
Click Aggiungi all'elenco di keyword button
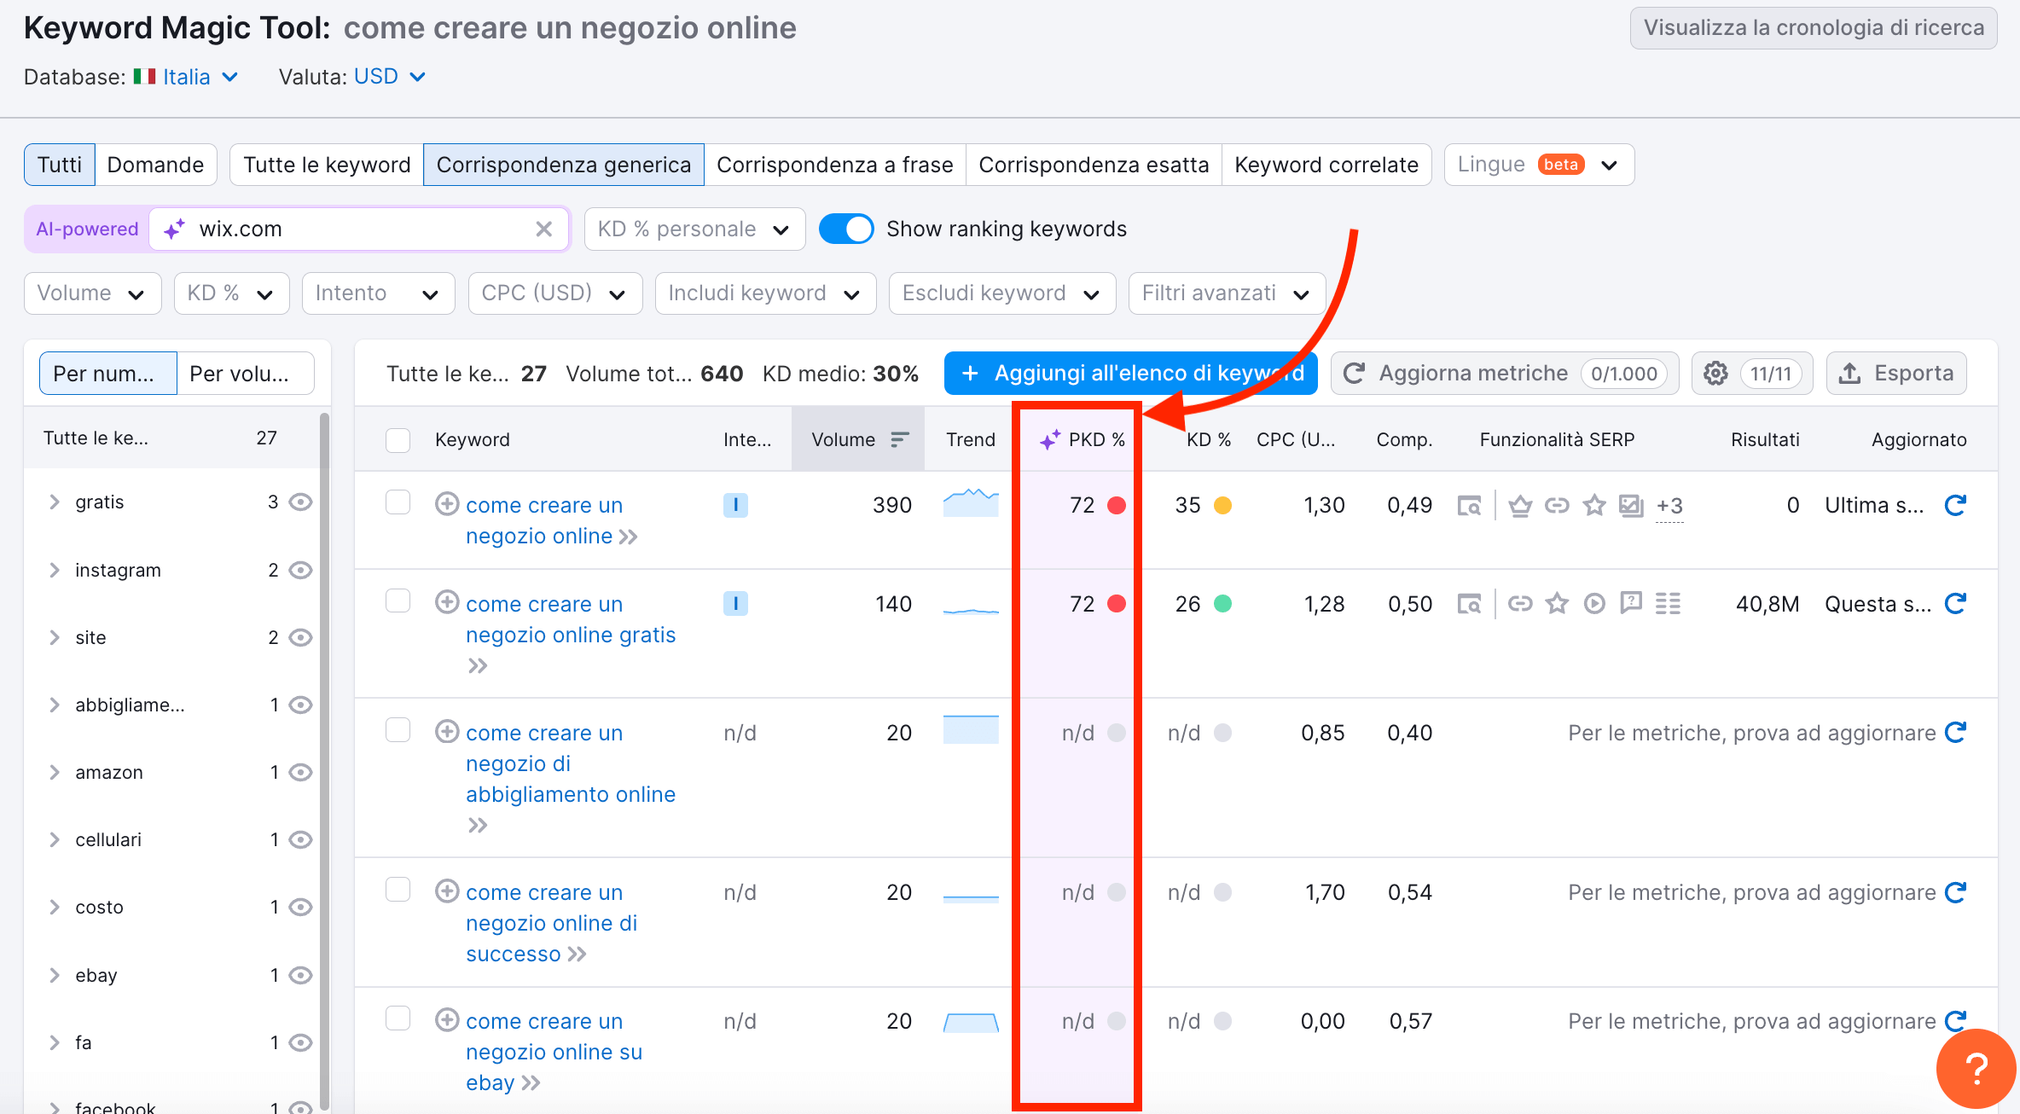pos(1130,374)
